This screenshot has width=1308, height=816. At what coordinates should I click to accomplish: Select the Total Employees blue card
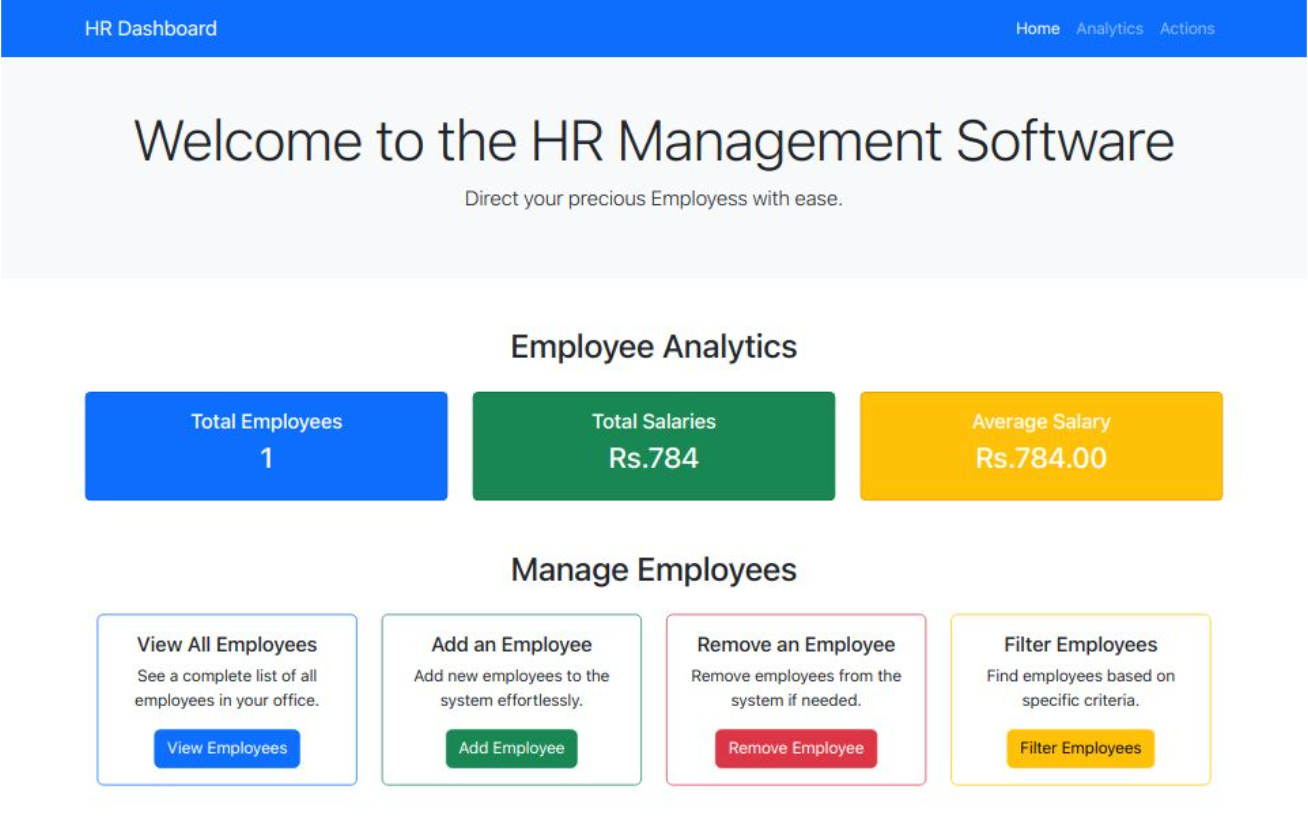266,446
